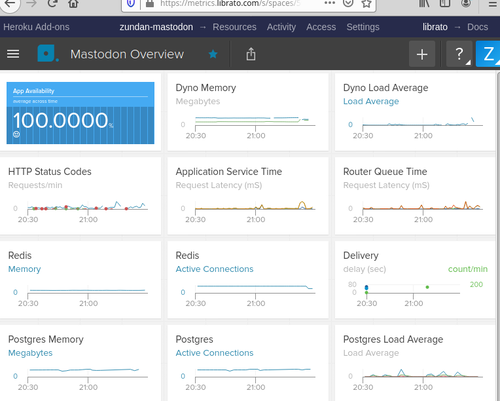Click the Memory label under Redis
The width and height of the screenshot is (500, 401).
pos(24,269)
